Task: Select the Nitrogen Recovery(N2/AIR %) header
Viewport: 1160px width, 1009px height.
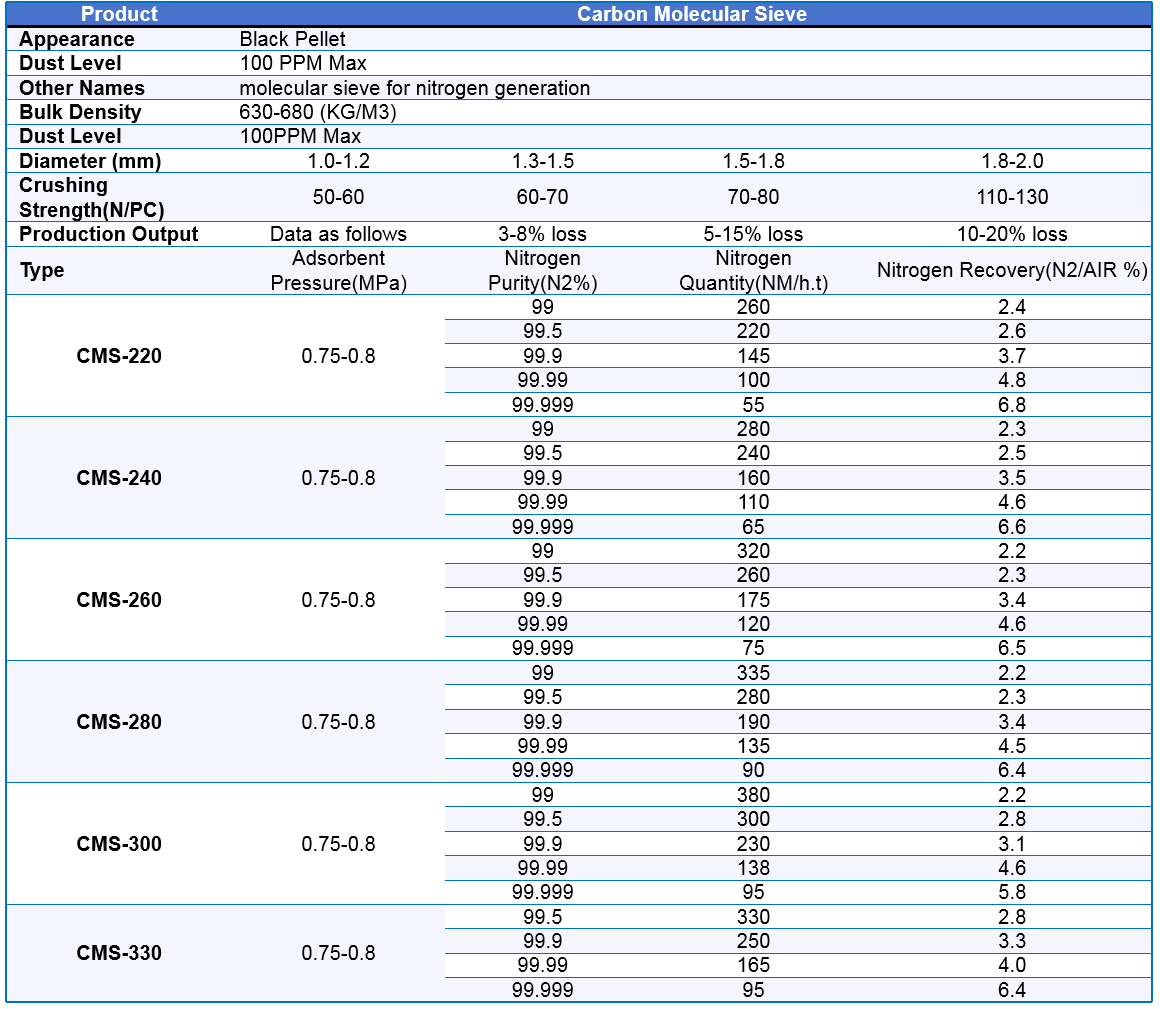Action: [x=1012, y=270]
